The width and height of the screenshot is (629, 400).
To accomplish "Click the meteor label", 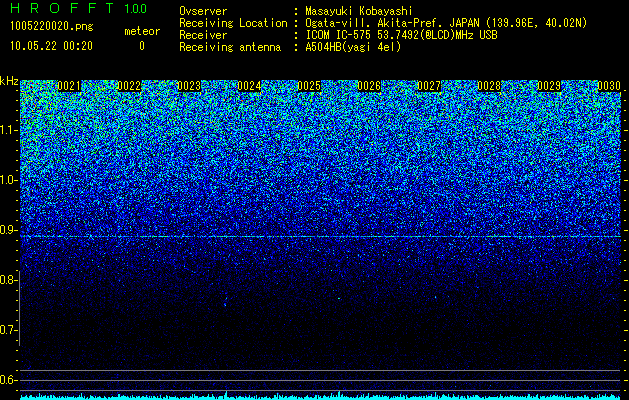I will [142, 31].
